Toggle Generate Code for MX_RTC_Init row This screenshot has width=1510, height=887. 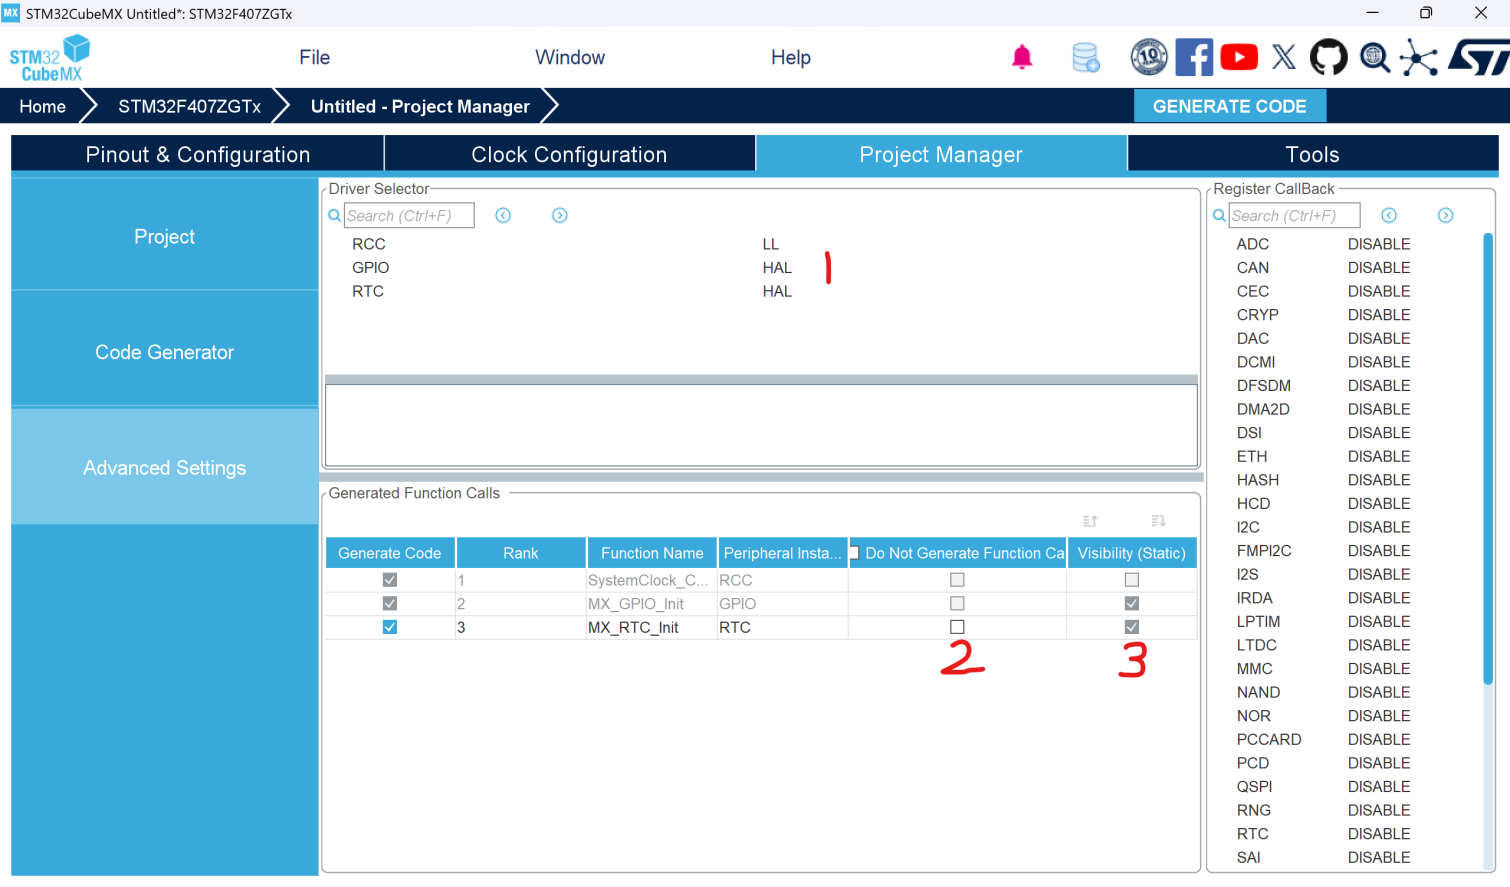[390, 627]
